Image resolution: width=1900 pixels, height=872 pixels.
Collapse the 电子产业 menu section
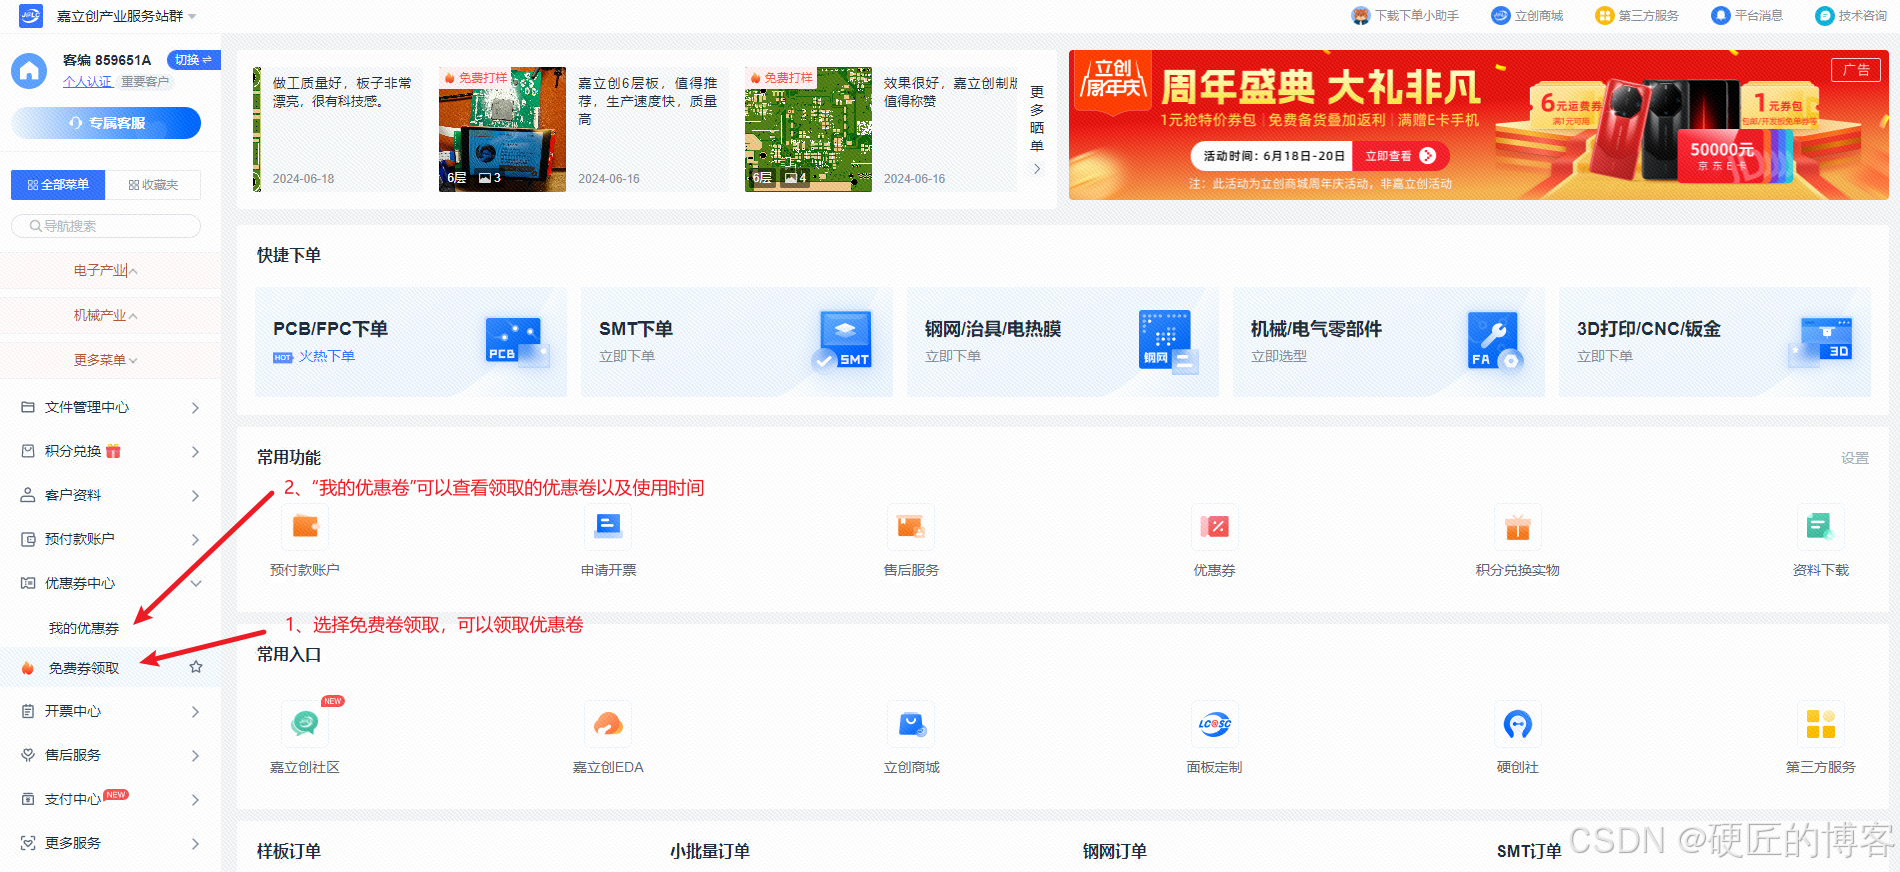click(x=110, y=271)
